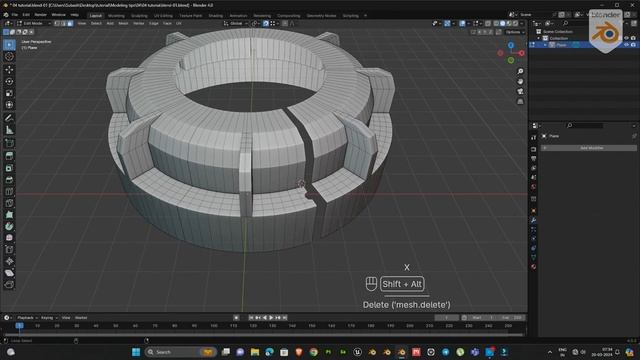Image resolution: width=640 pixels, height=360 pixels.
Task: Select the Inset Faces tool
Action: tap(9, 168)
